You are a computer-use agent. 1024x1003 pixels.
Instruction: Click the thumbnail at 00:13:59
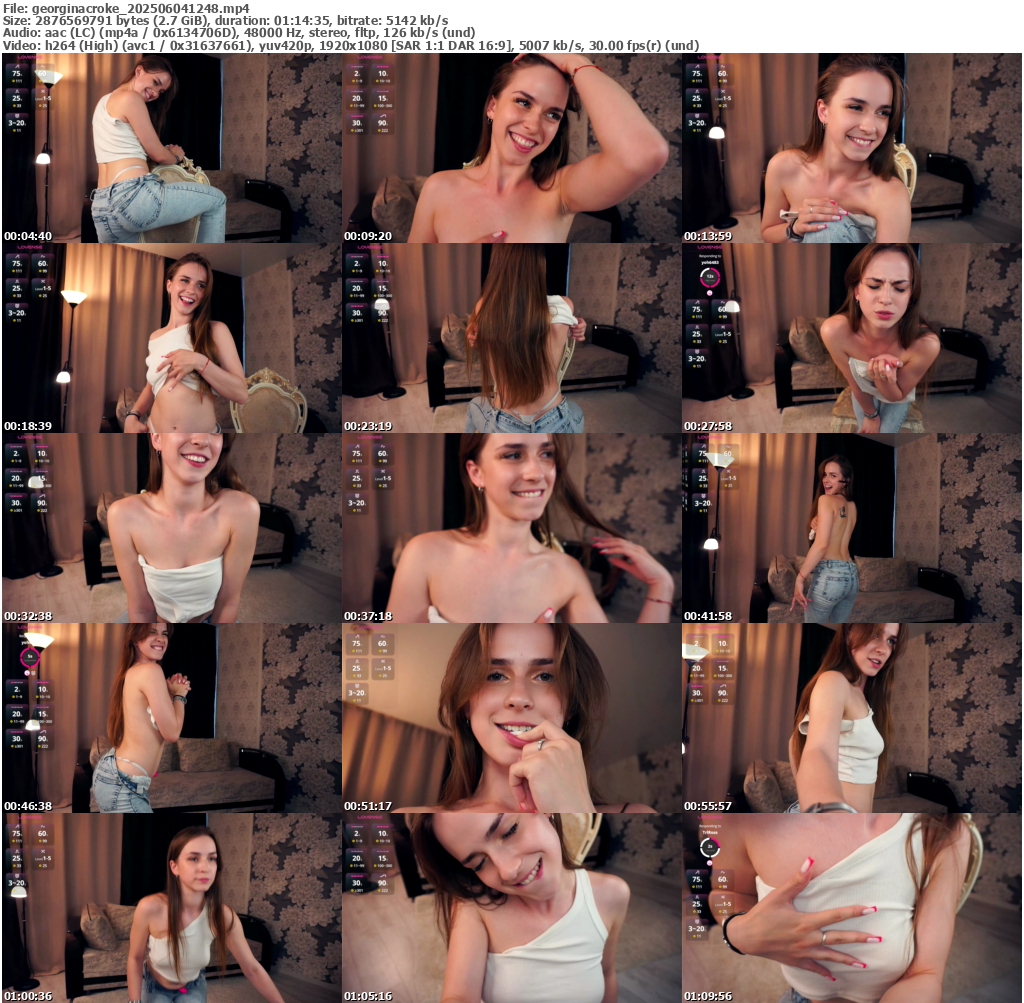pyautogui.click(x=851, y=148)
